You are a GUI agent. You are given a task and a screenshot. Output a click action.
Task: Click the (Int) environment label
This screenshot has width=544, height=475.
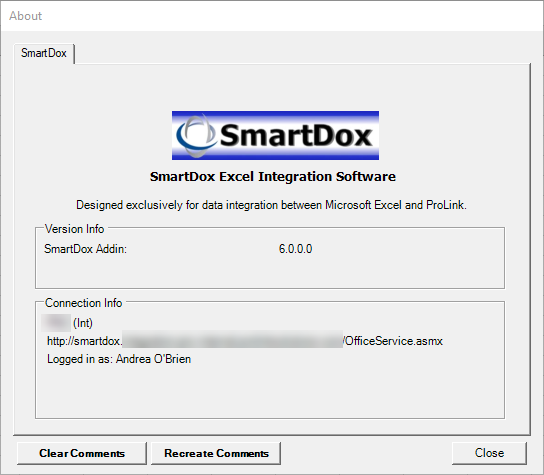point(83,323)
